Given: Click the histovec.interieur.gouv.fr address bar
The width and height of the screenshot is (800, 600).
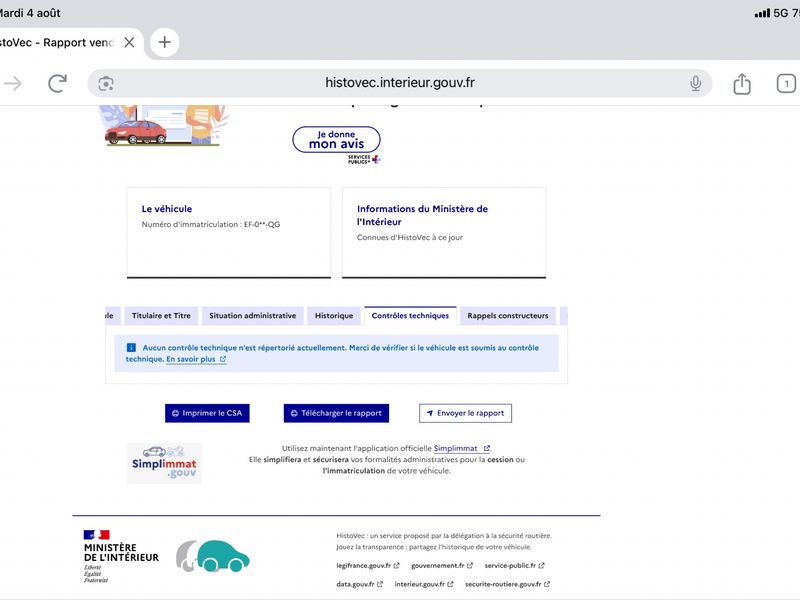Looking at the screenshot, I should tap(399, 83).
